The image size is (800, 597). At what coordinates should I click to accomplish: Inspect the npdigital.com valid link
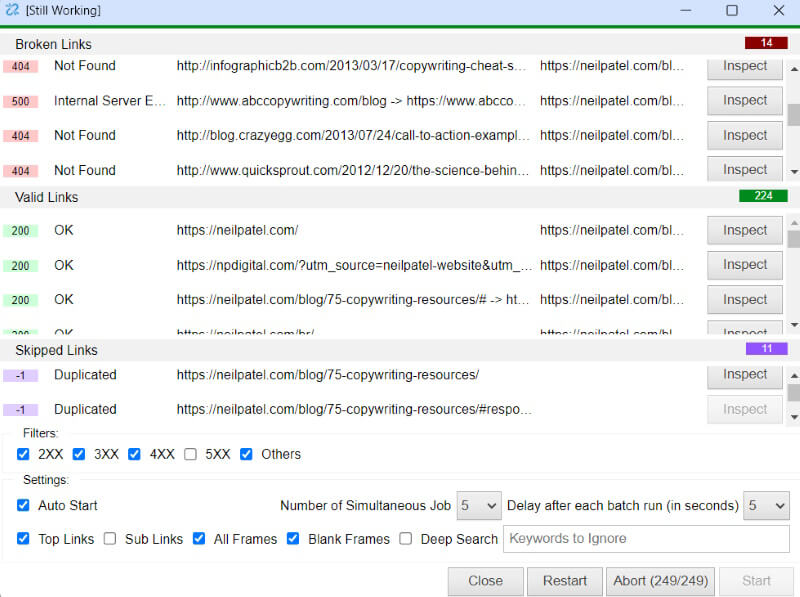(x=745, y=265)
